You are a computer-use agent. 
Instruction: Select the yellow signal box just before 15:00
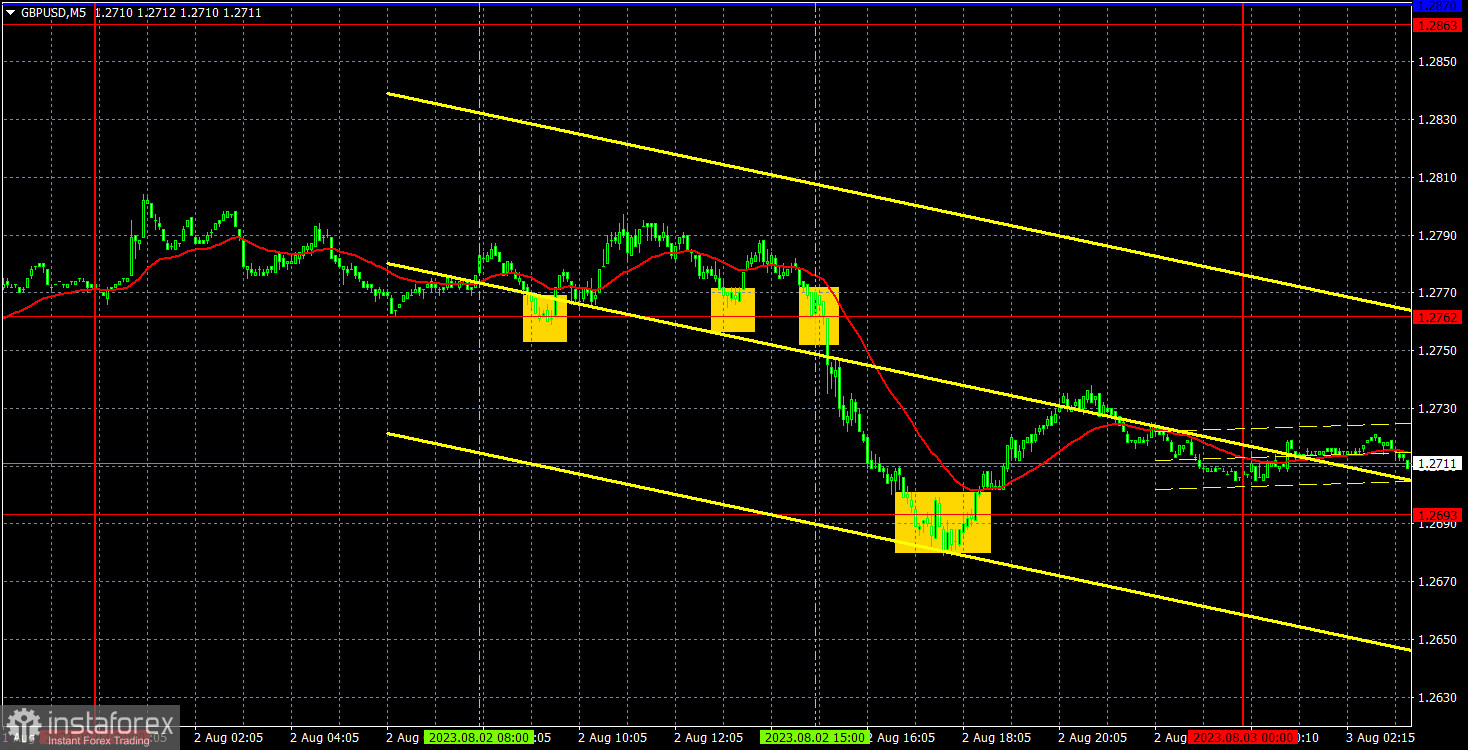819,316
